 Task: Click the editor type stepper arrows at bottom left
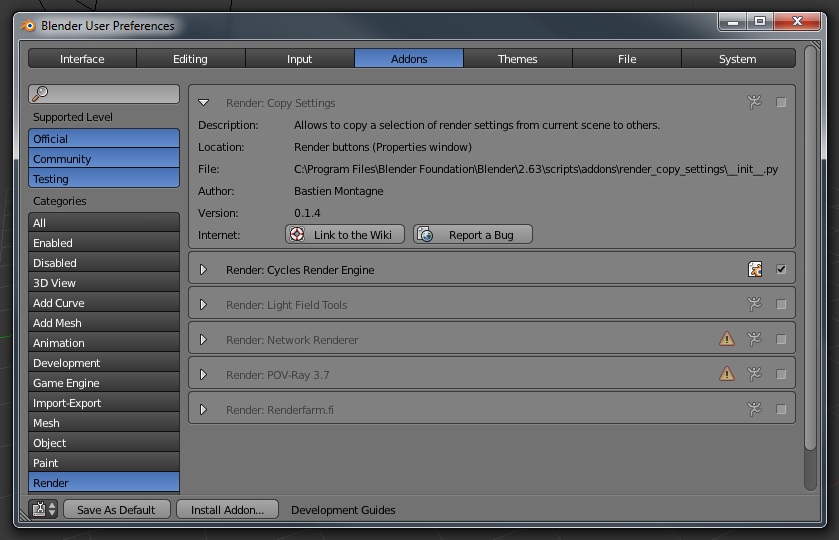click(x=52, y=509)
